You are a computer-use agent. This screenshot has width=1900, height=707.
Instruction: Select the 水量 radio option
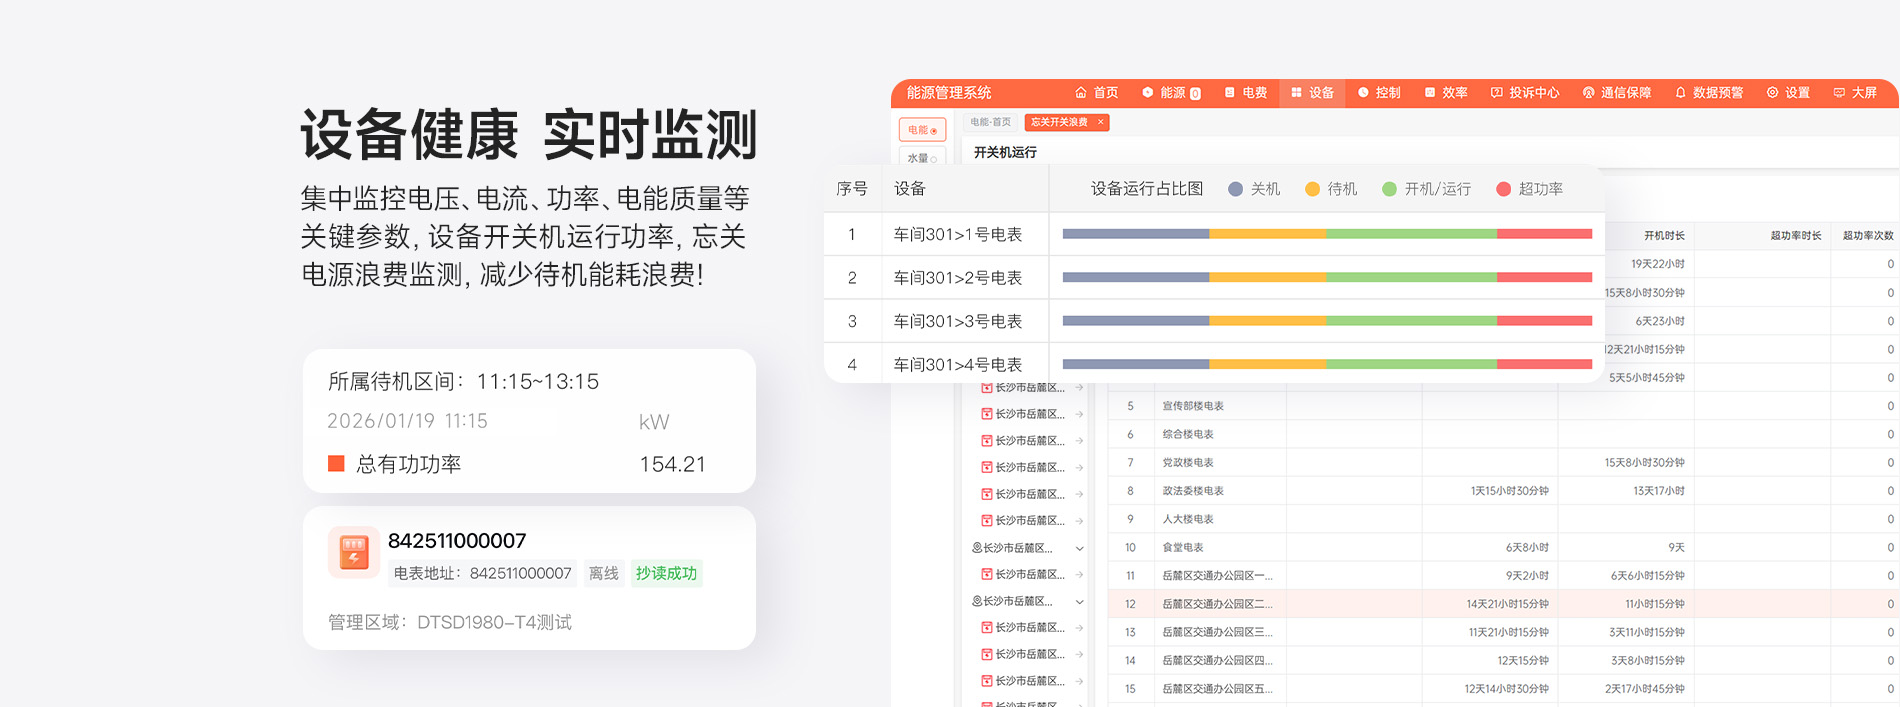[x=933, y=159]
